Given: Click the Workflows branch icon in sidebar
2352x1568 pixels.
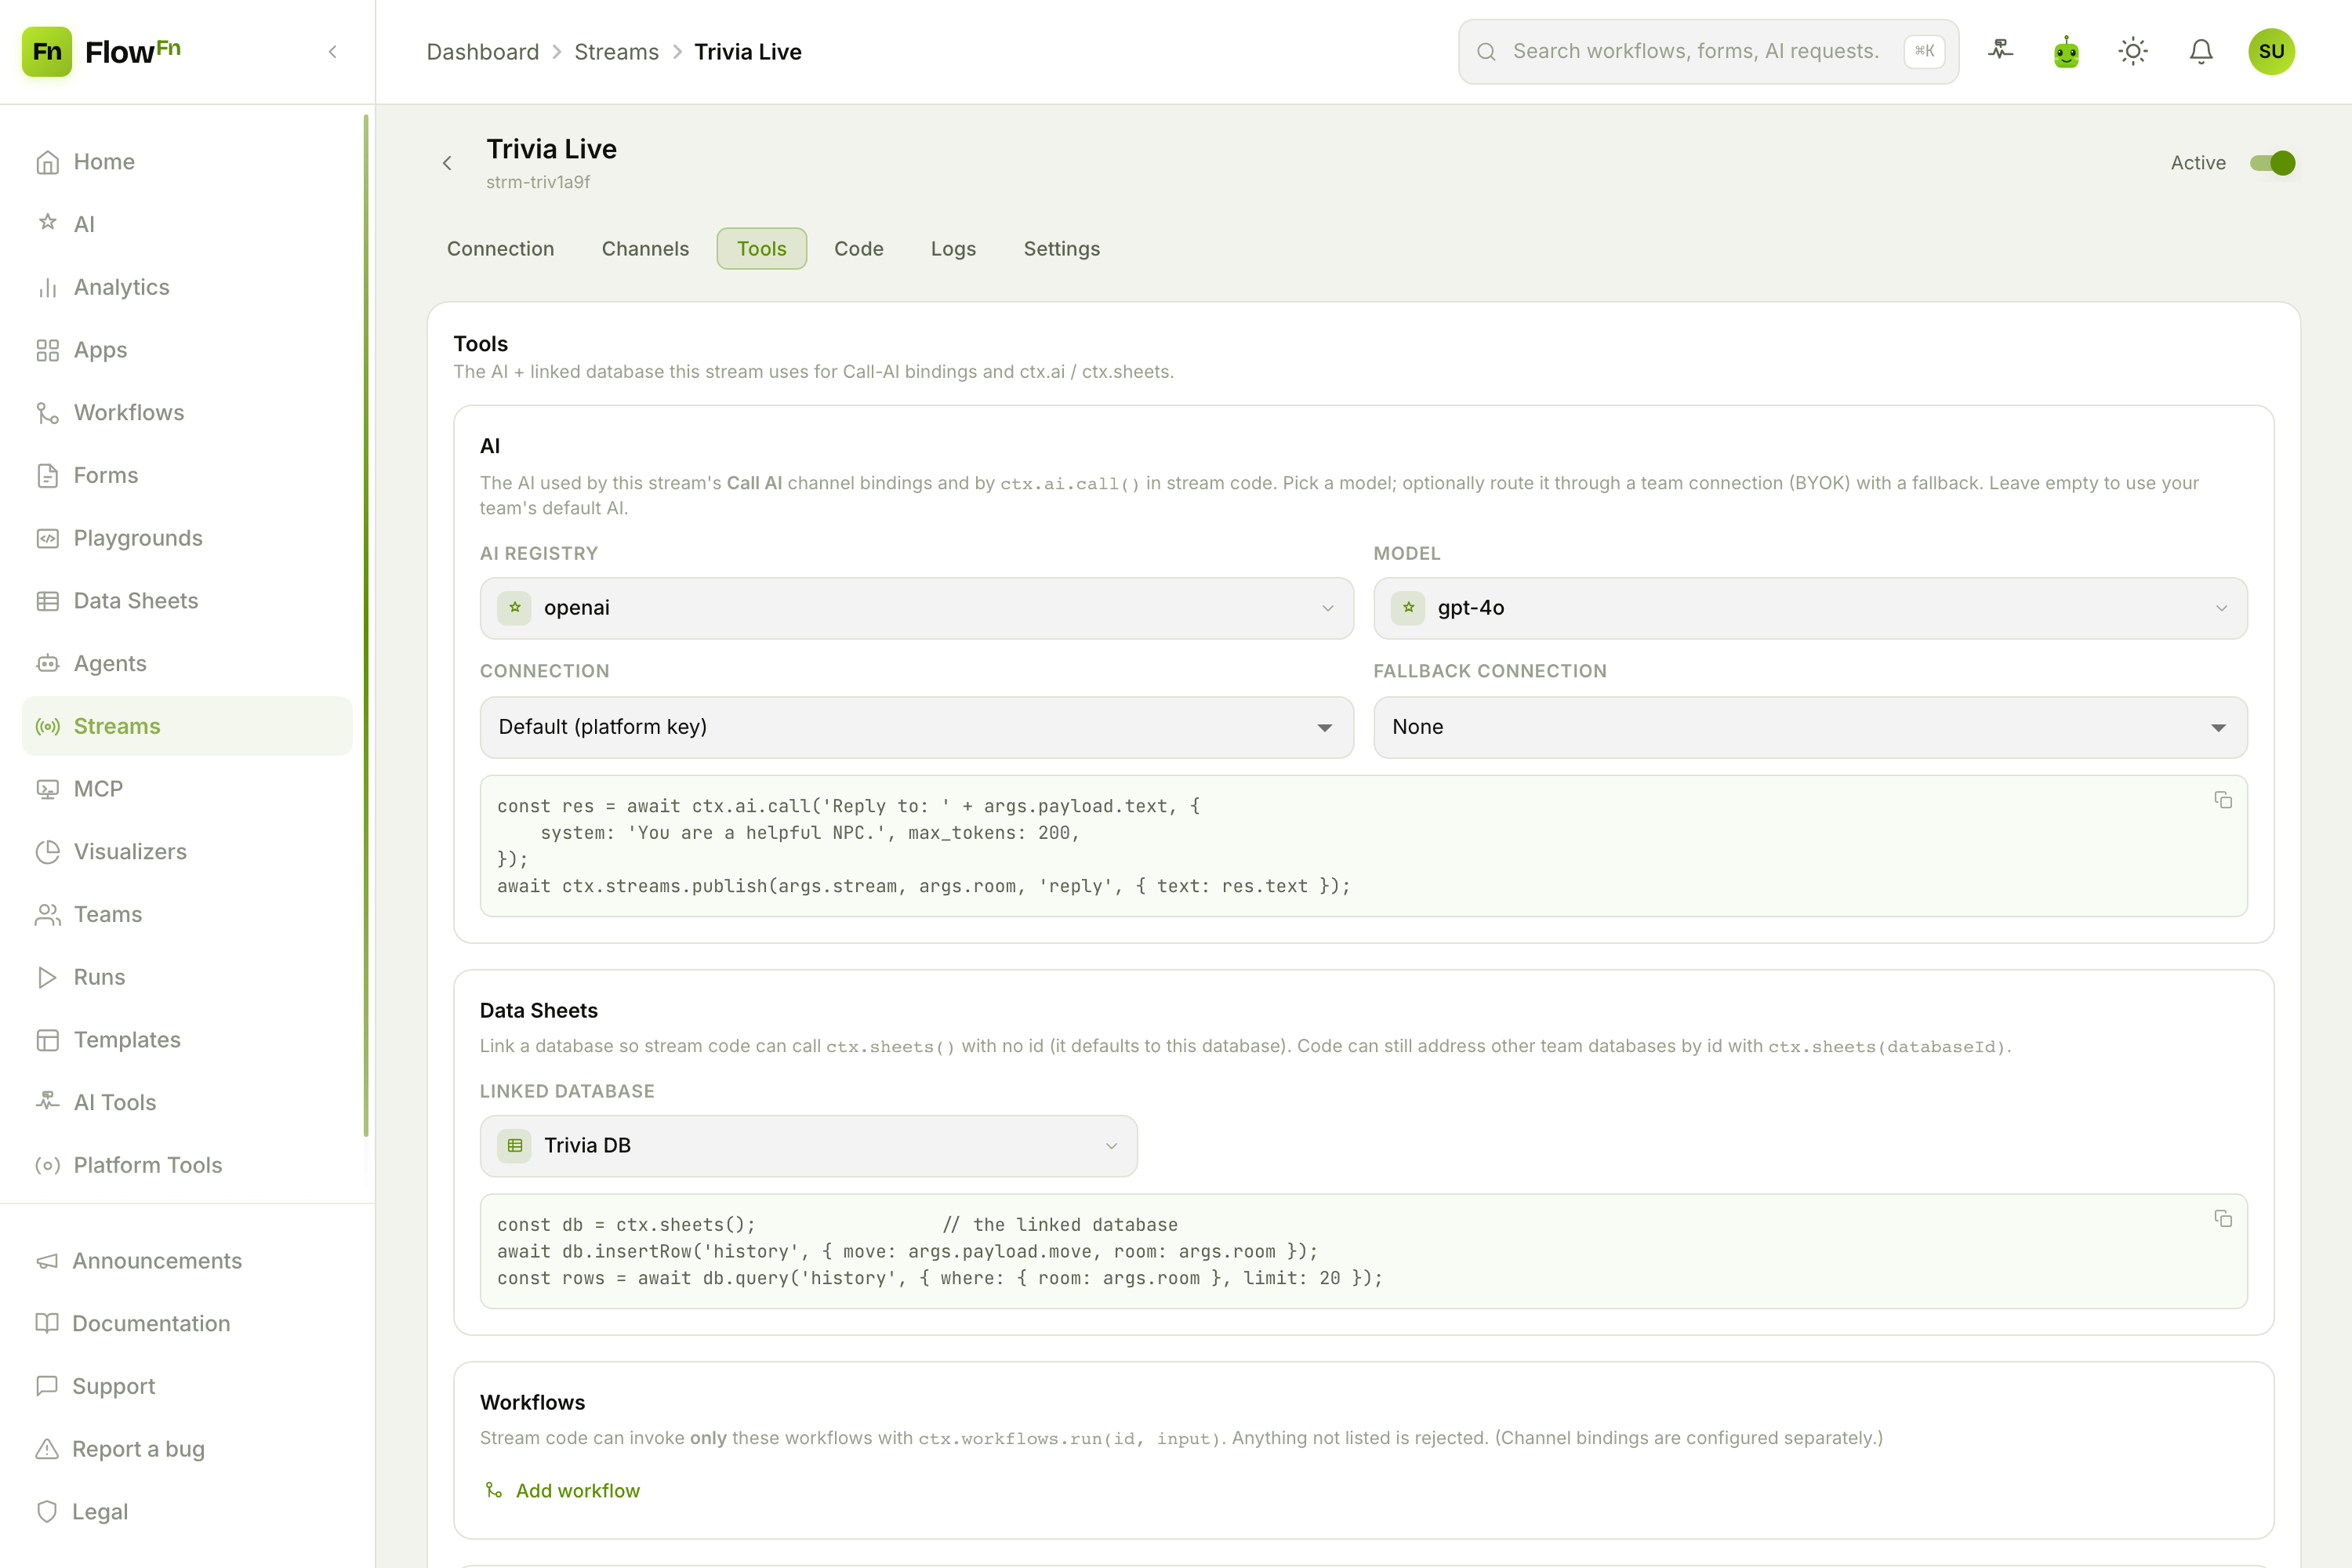Looking at the screenshot, I should click(x=47, y=413).
